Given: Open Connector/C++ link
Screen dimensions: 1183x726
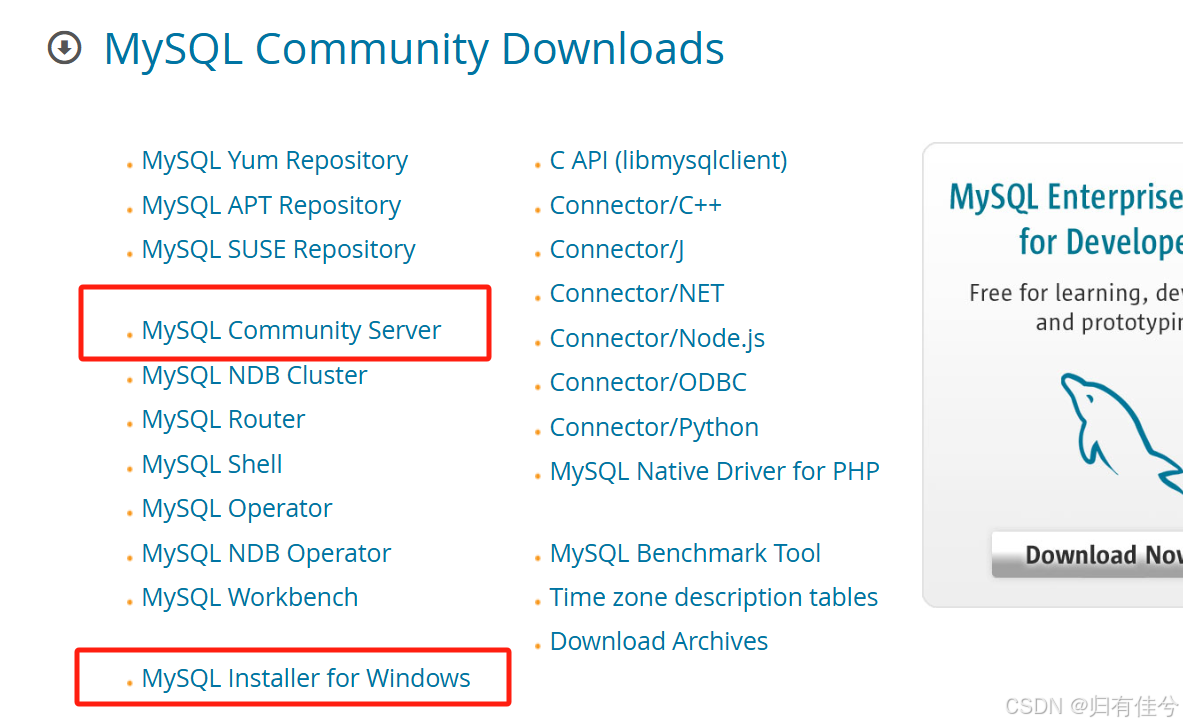Looking at the screenshot, I should click(x=635, y=205).
